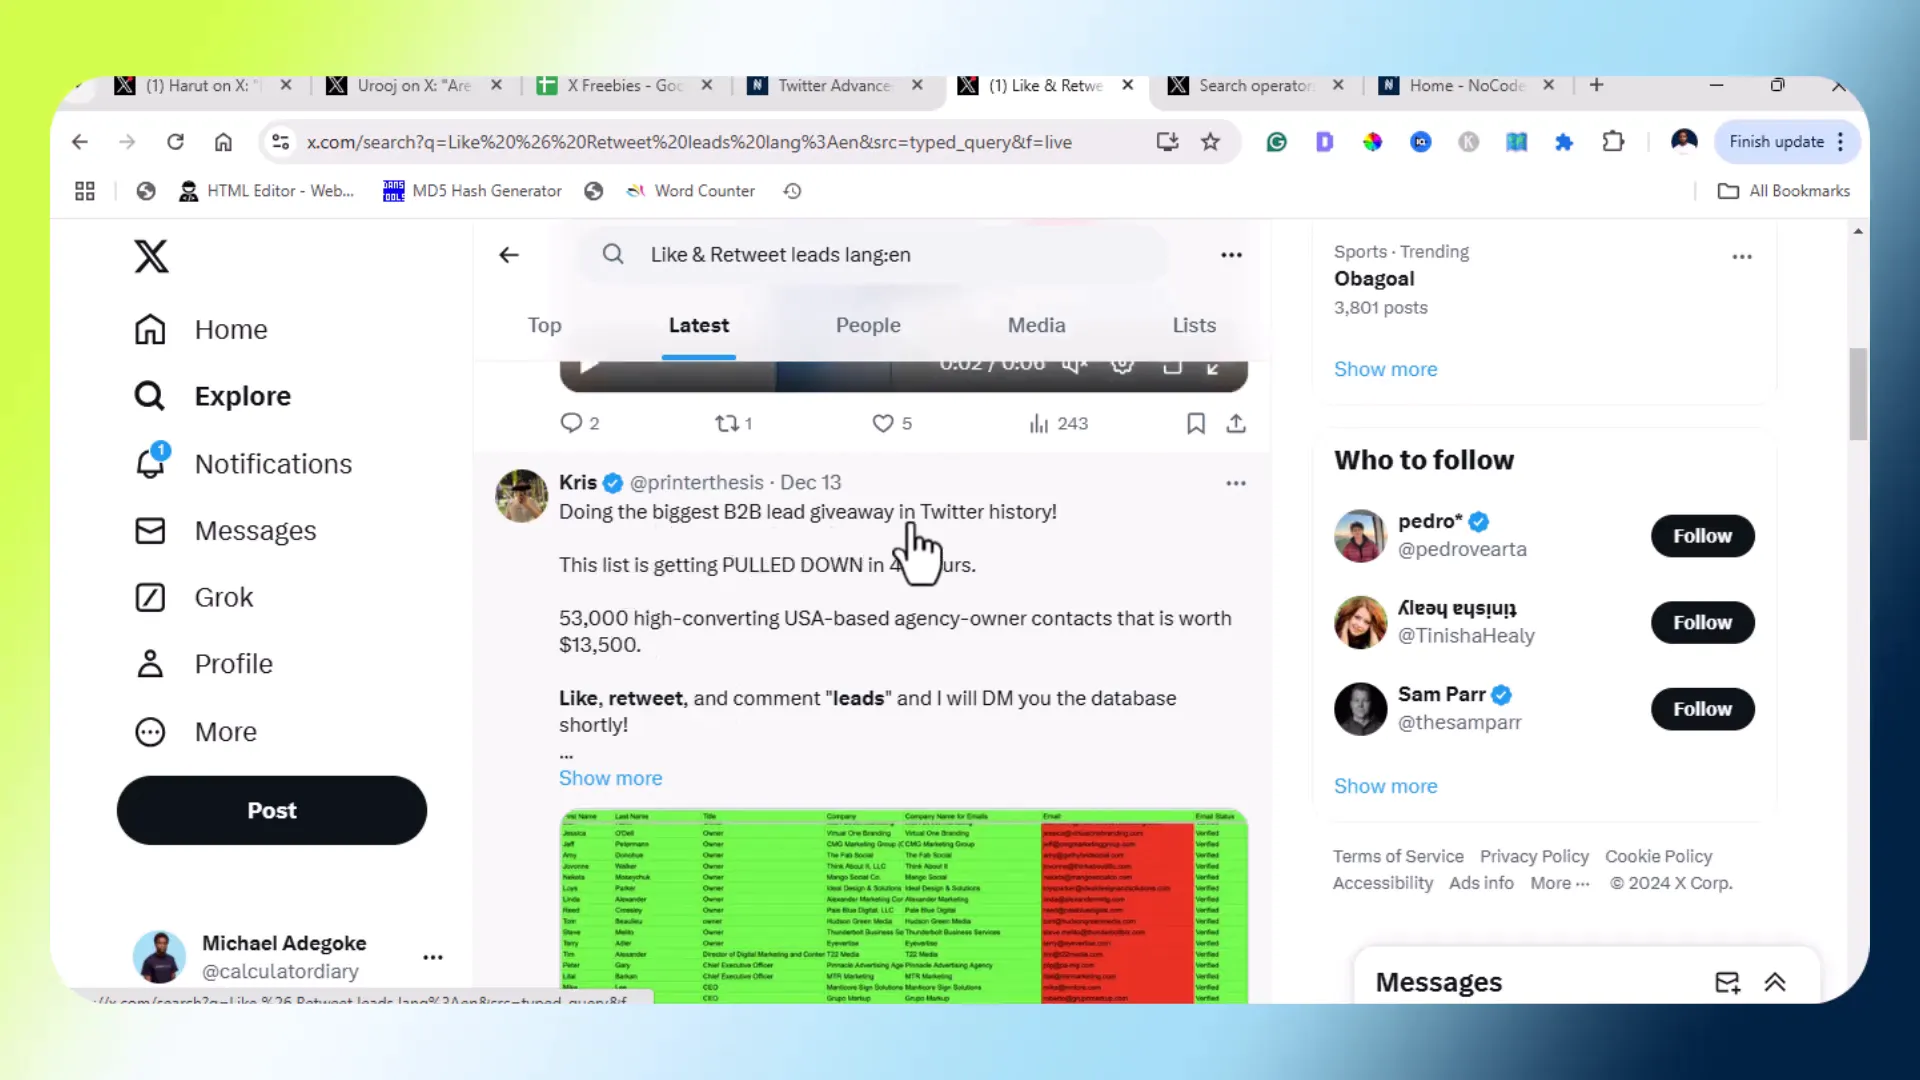Open search settings three-dot menu
The image size is (1920, 1080).
[1231, 254]
